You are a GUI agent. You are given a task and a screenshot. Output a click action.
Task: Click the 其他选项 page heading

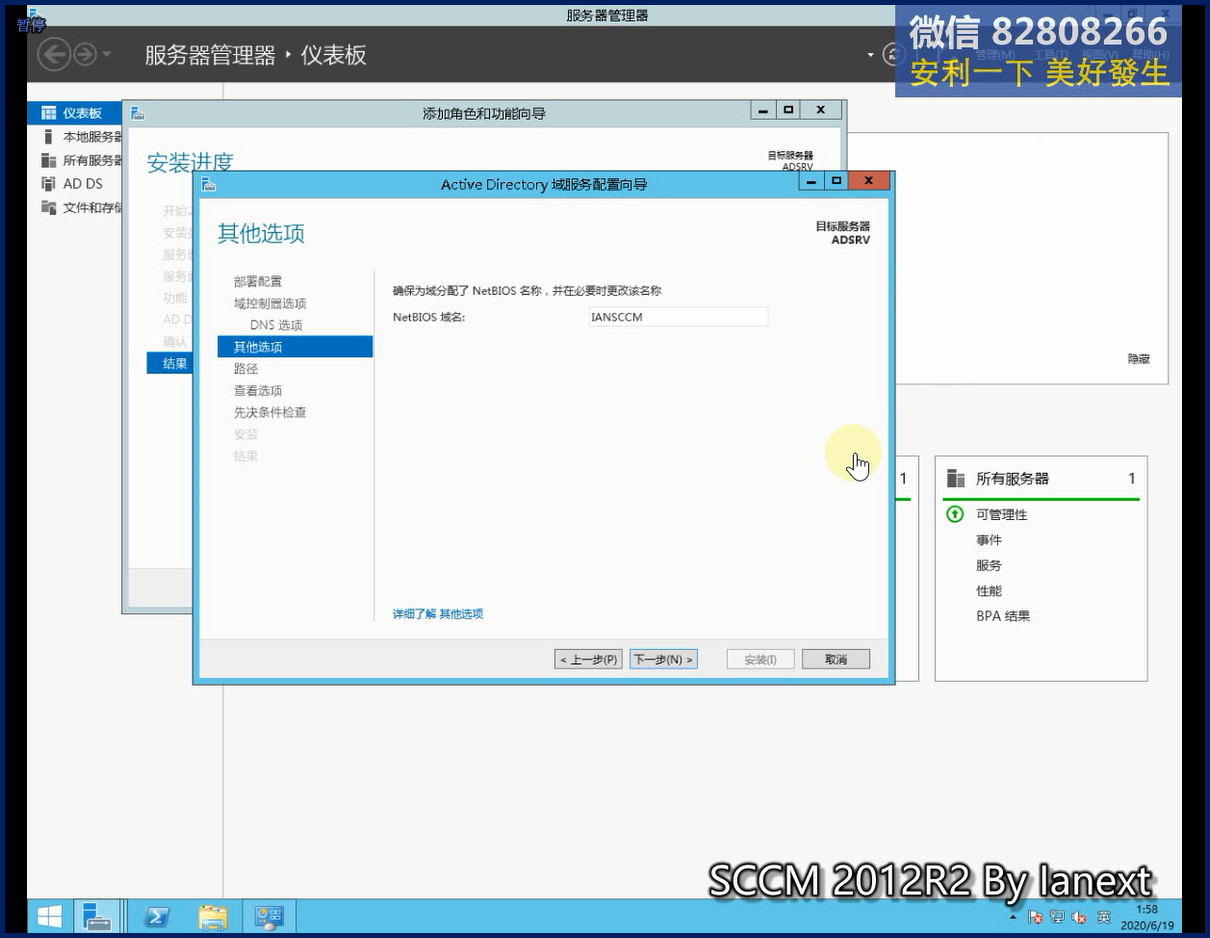tap(261, 234)
